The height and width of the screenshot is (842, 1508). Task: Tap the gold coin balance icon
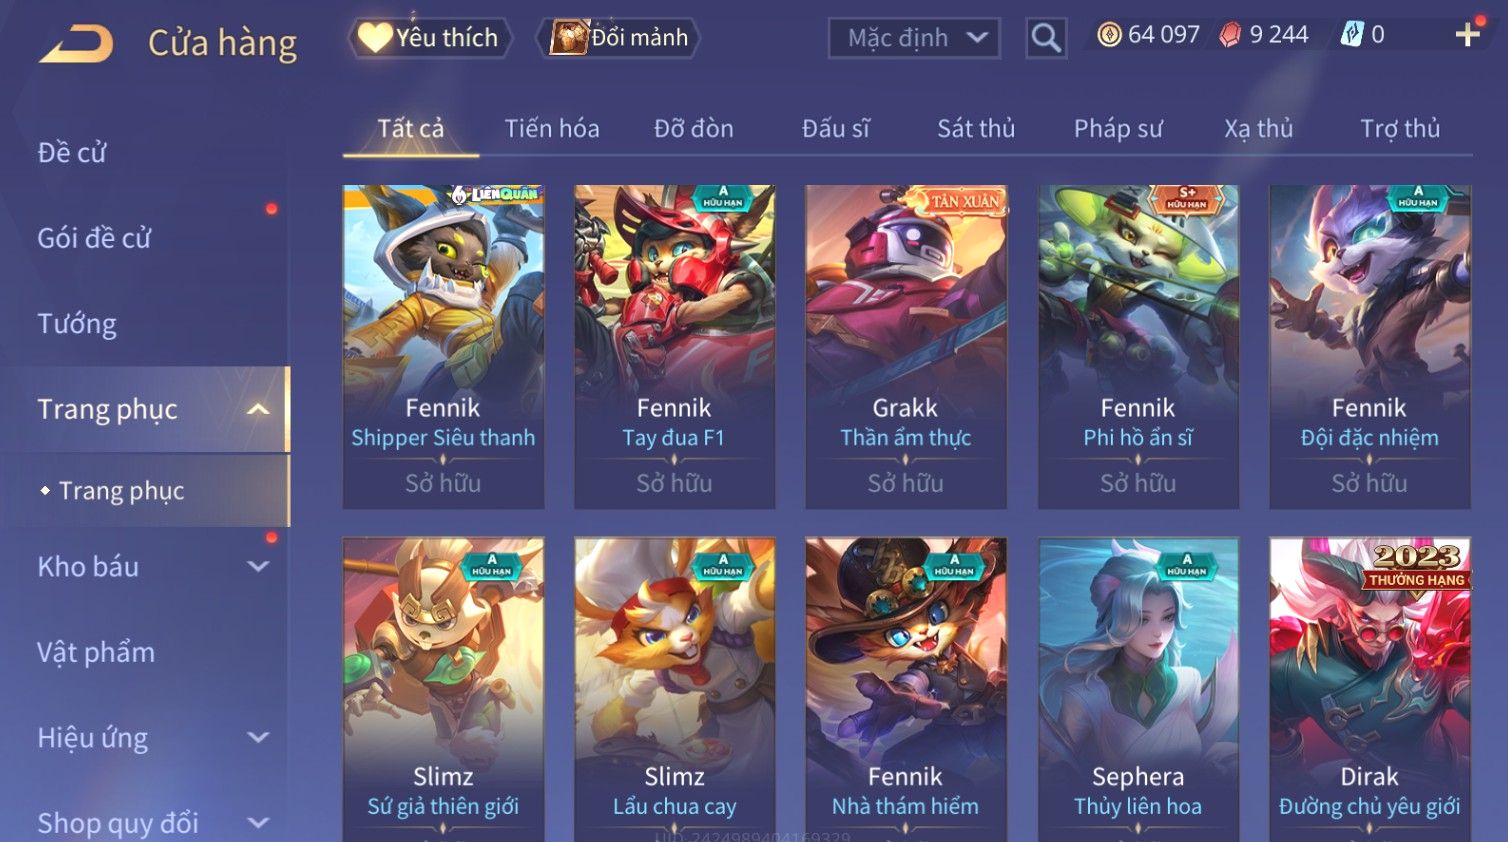click(1109, 35)
